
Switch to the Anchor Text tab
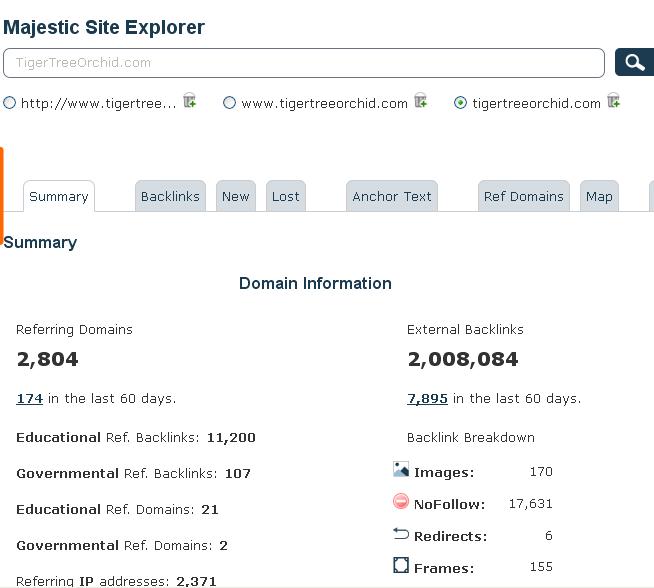[x=392, y=196]
